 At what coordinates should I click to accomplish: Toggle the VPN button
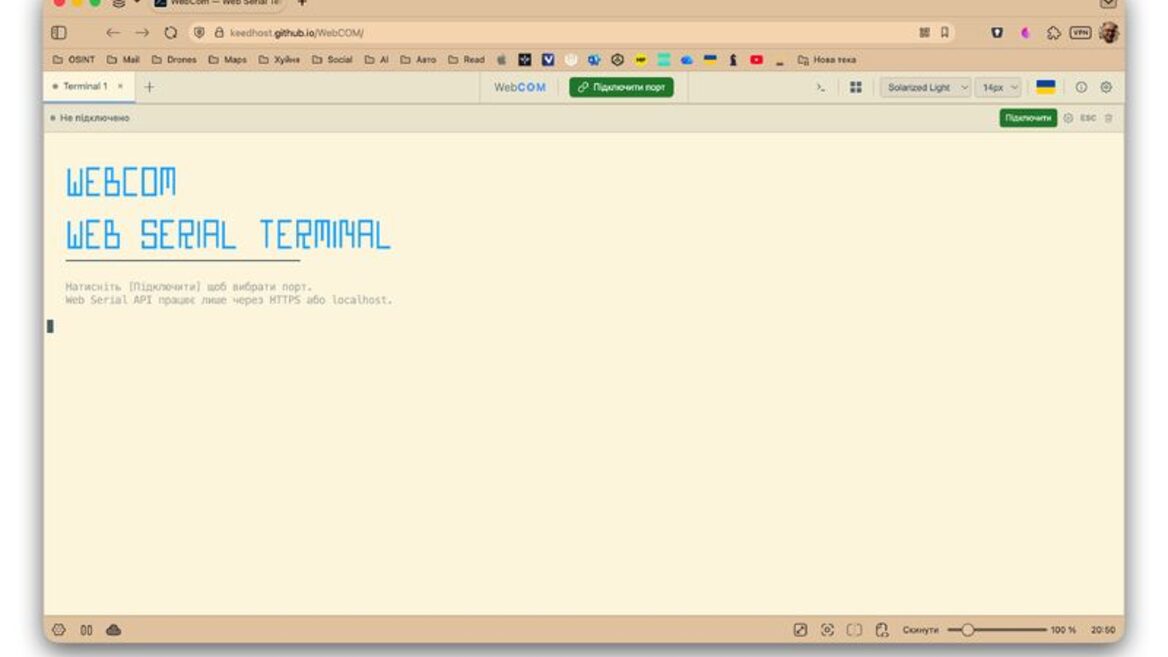point(1080,33)
